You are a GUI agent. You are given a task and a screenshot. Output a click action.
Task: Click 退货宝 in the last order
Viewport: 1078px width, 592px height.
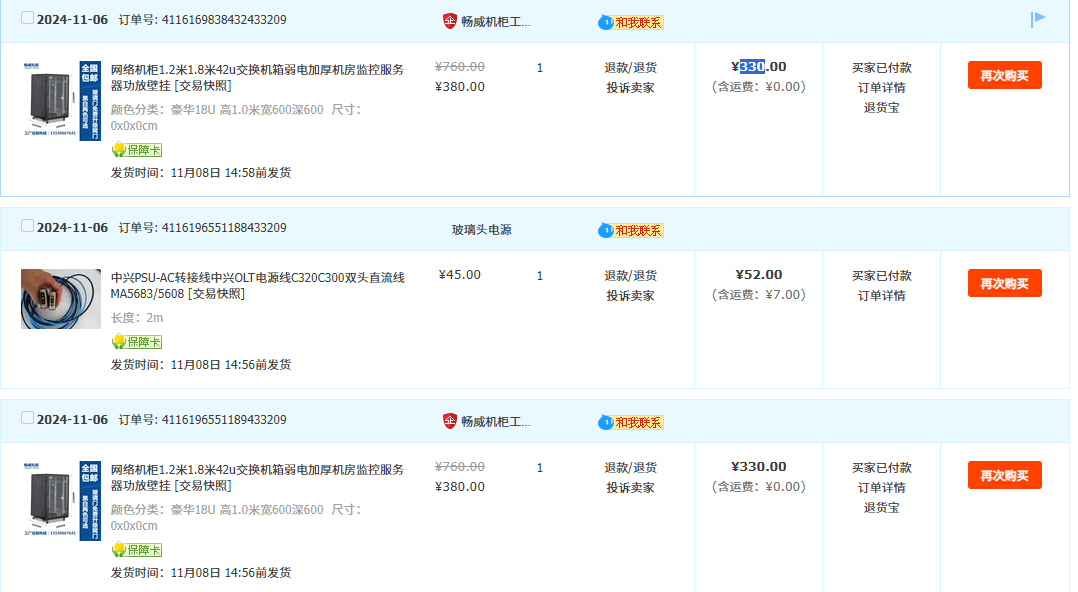[881, 507]
